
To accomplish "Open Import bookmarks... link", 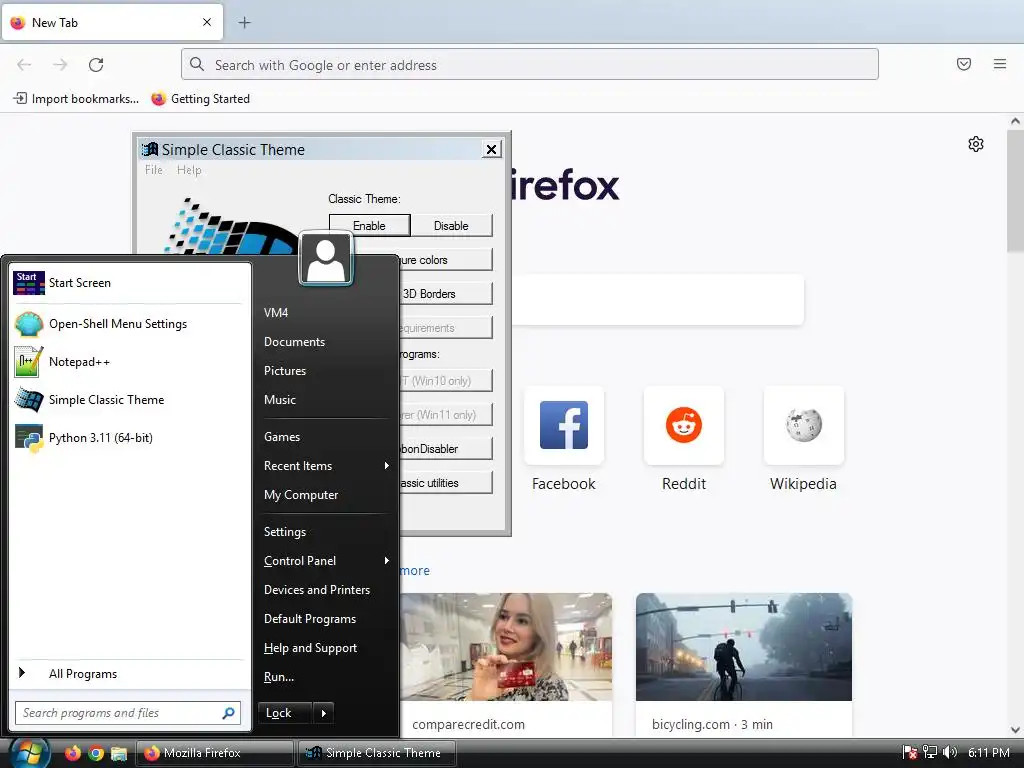I will click(x=76, y=99).
